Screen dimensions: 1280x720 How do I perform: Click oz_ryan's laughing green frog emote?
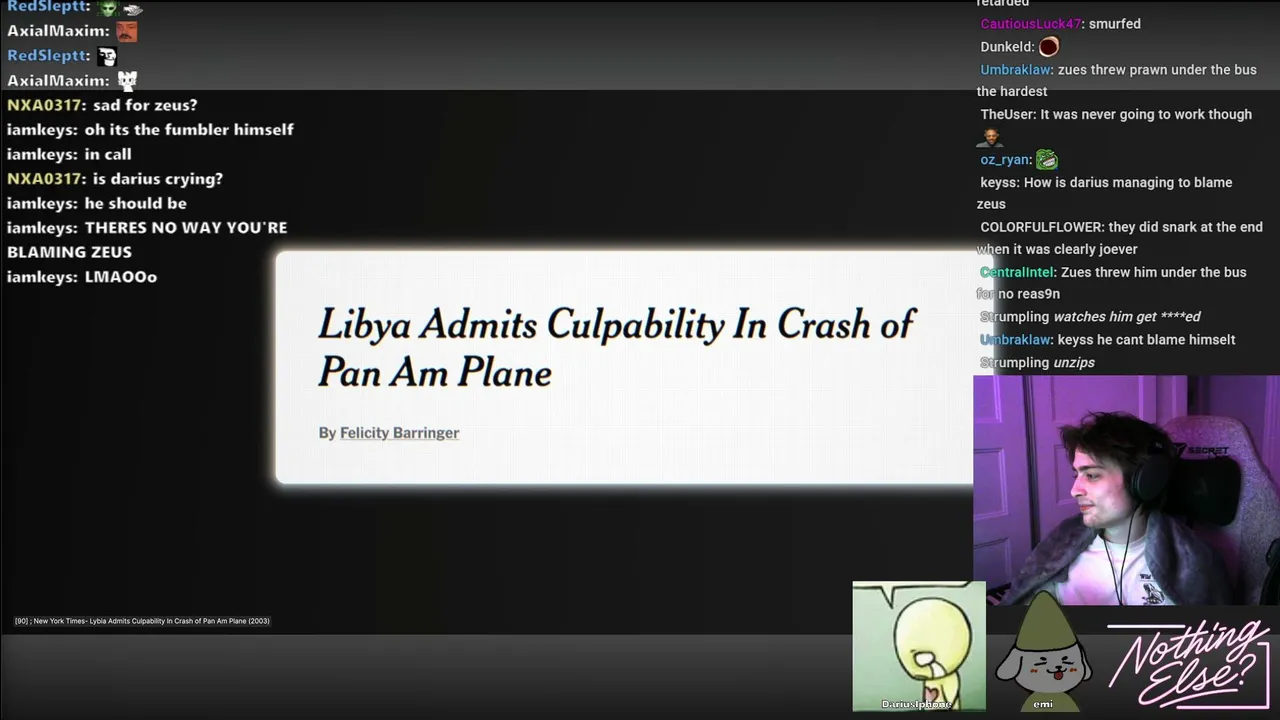[x=1046, y=159]
